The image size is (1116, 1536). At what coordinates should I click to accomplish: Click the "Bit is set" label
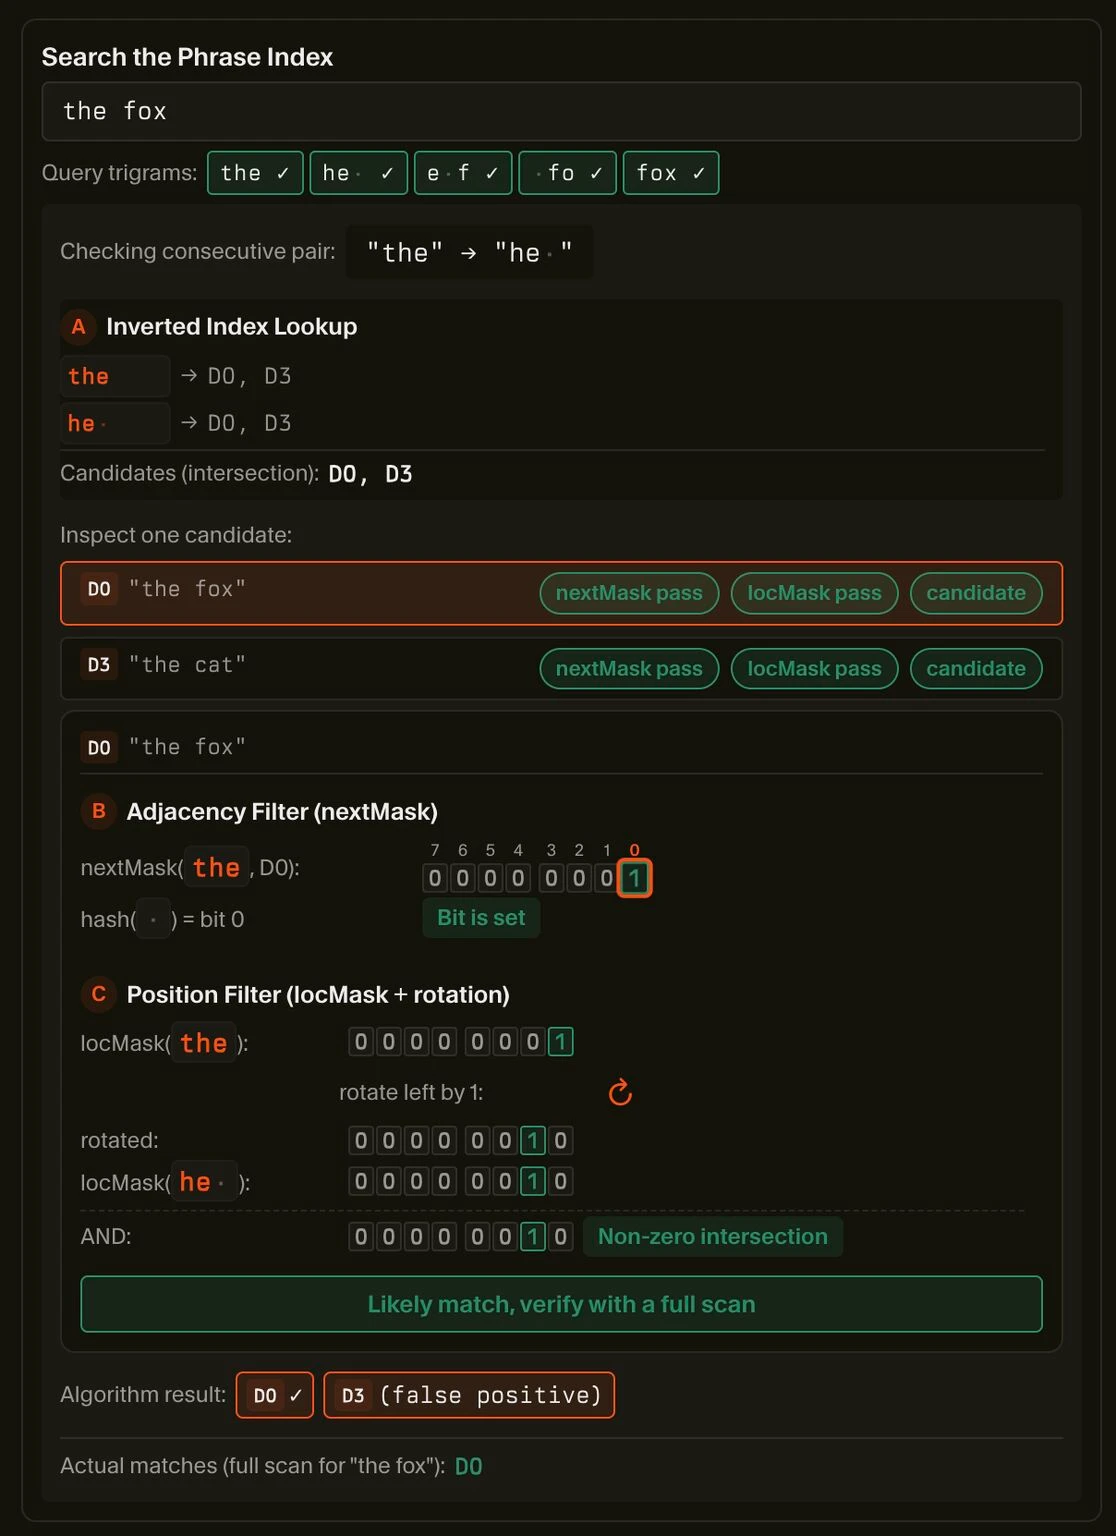[x=481, y=918]
